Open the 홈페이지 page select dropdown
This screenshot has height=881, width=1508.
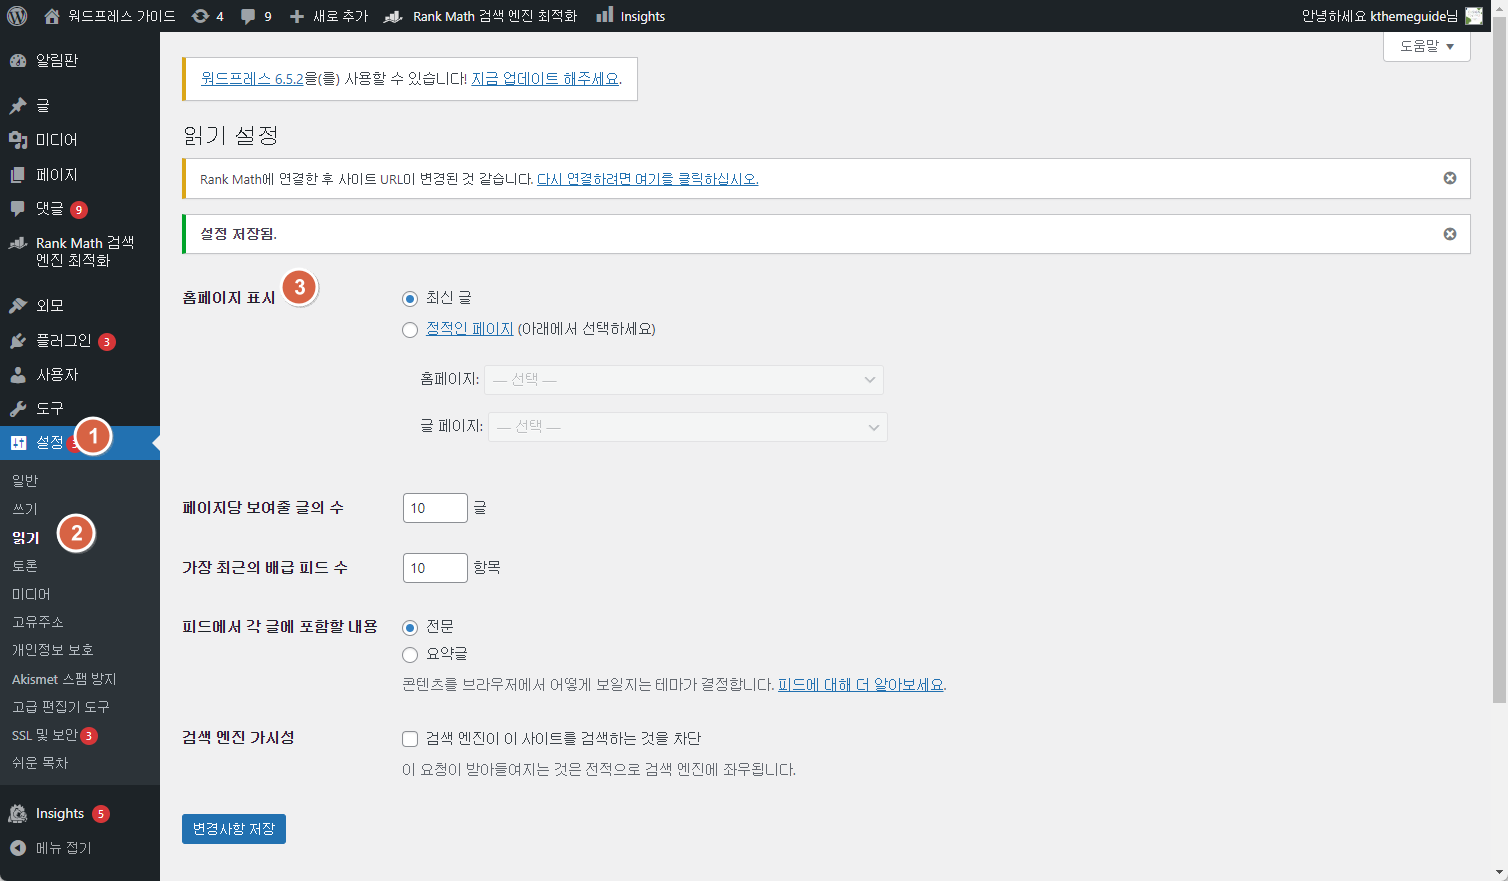point(684,380)
